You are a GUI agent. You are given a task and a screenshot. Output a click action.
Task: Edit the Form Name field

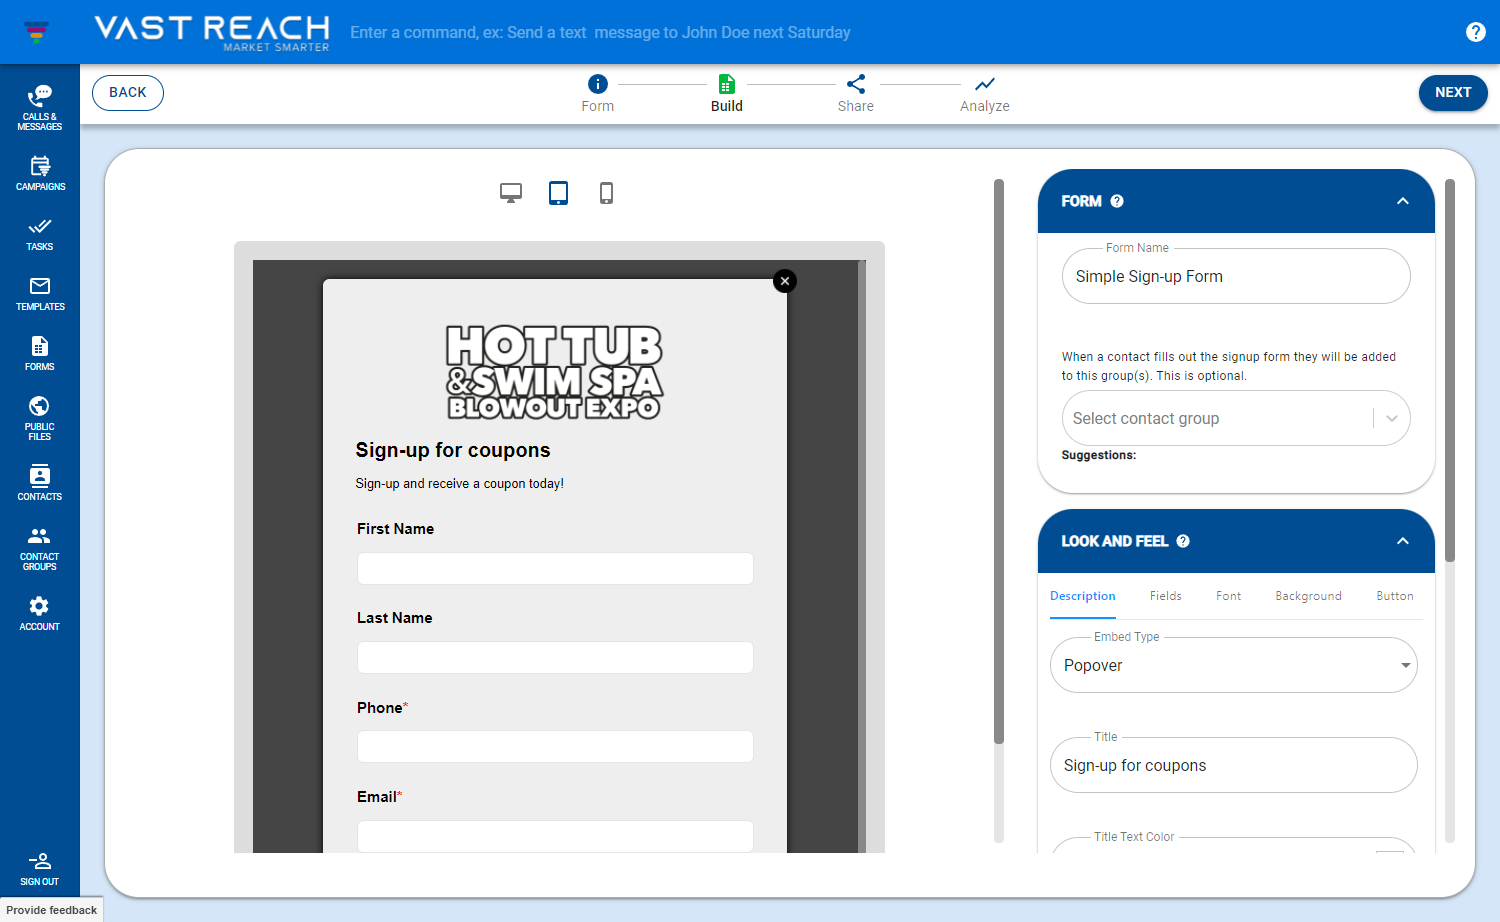[x=1236, y=276]
